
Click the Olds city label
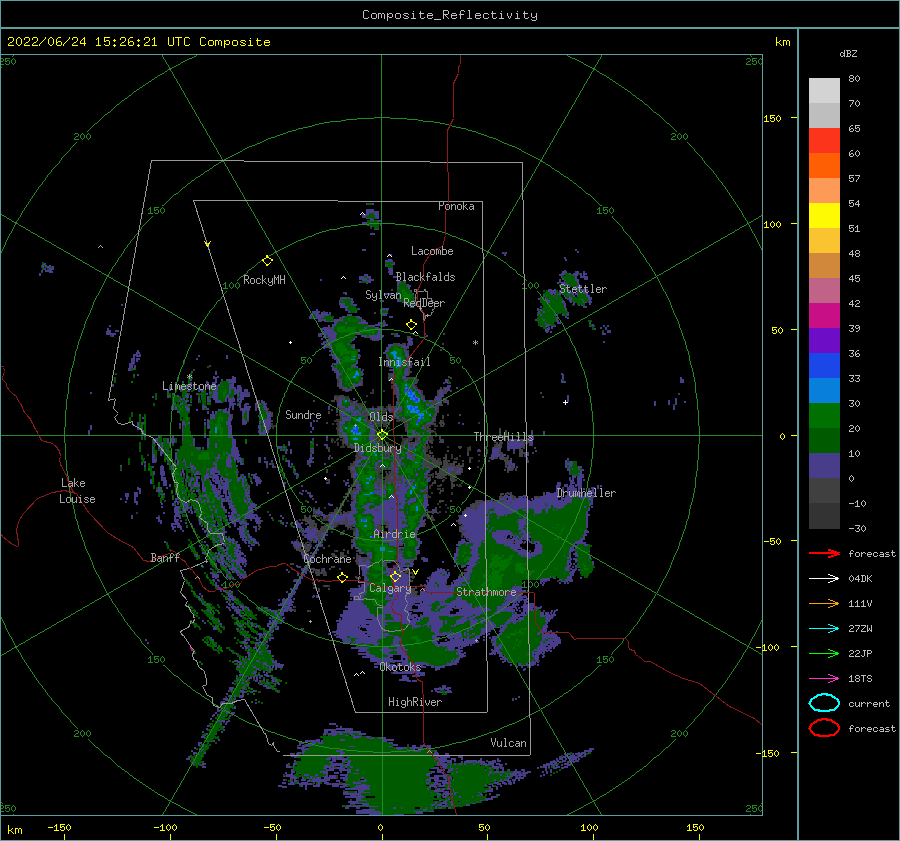(381, 417)
